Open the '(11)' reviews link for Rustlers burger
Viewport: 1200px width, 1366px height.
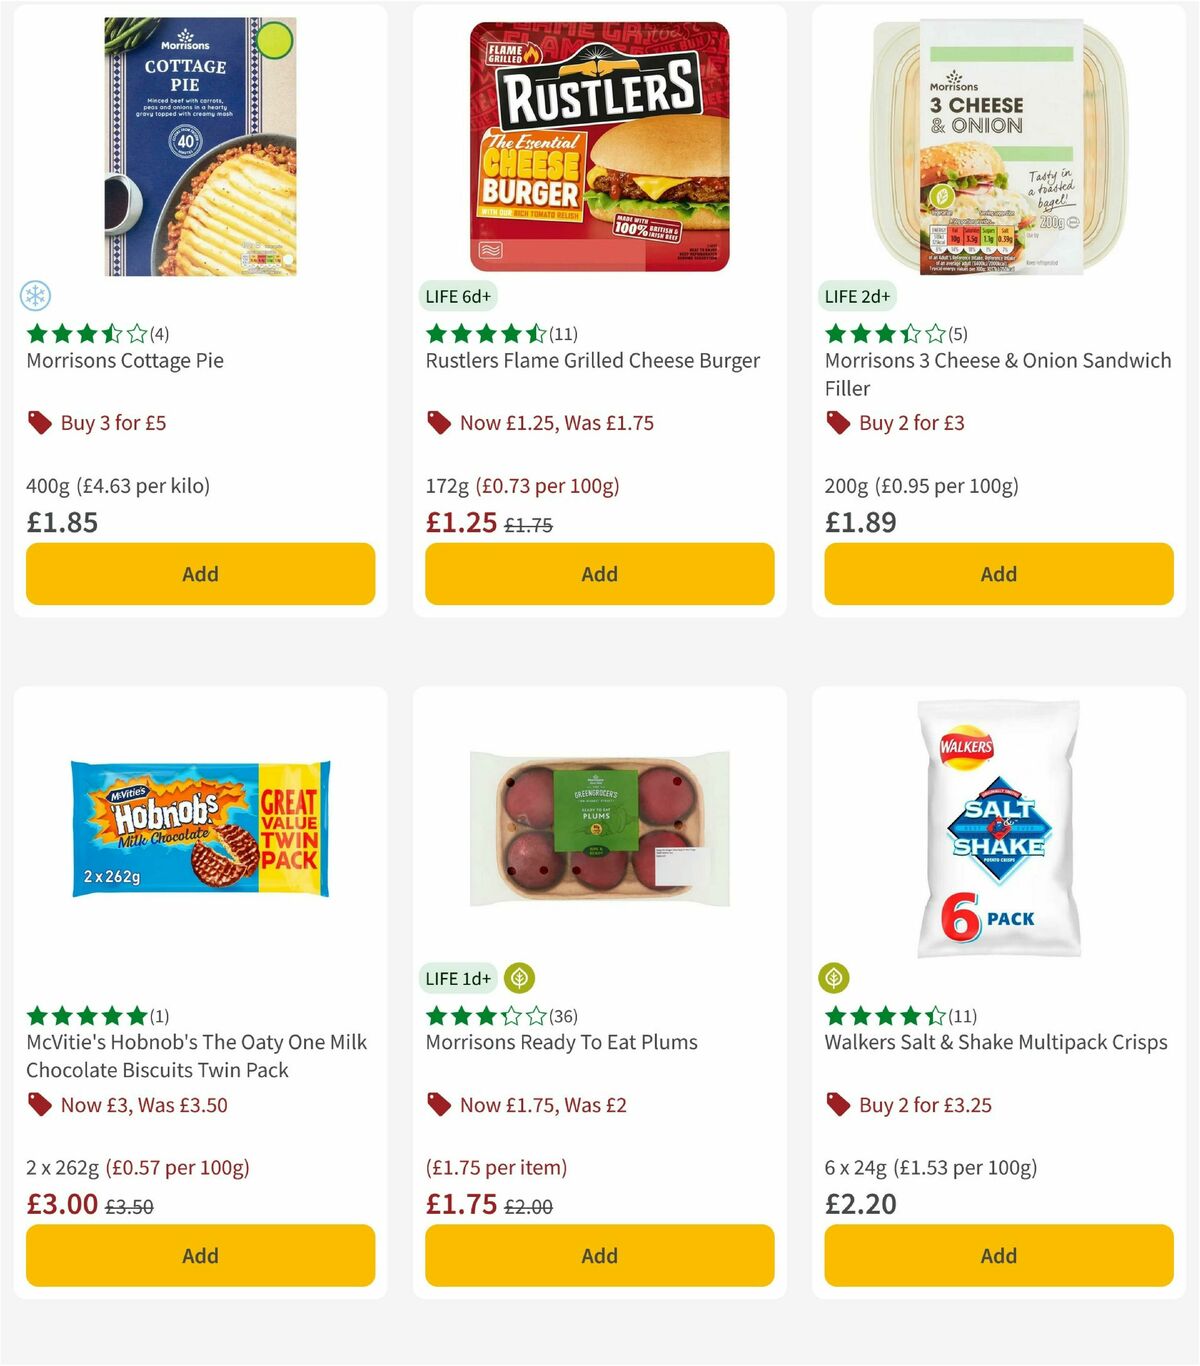[562, 334]
